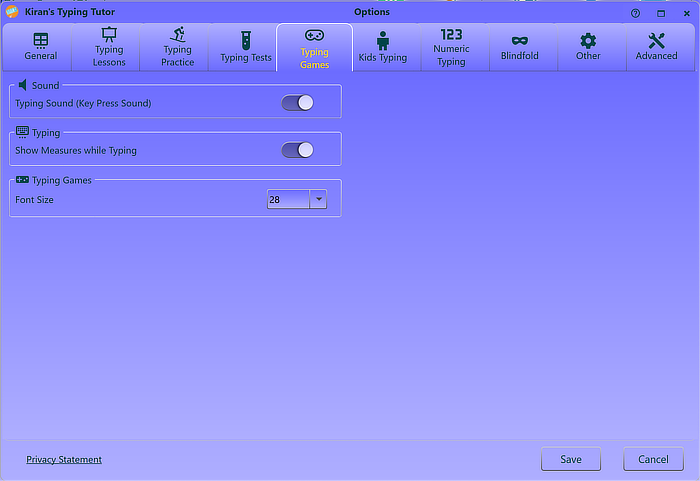
Task: Switch to the Other tab
Action: (x=592, y=47)
